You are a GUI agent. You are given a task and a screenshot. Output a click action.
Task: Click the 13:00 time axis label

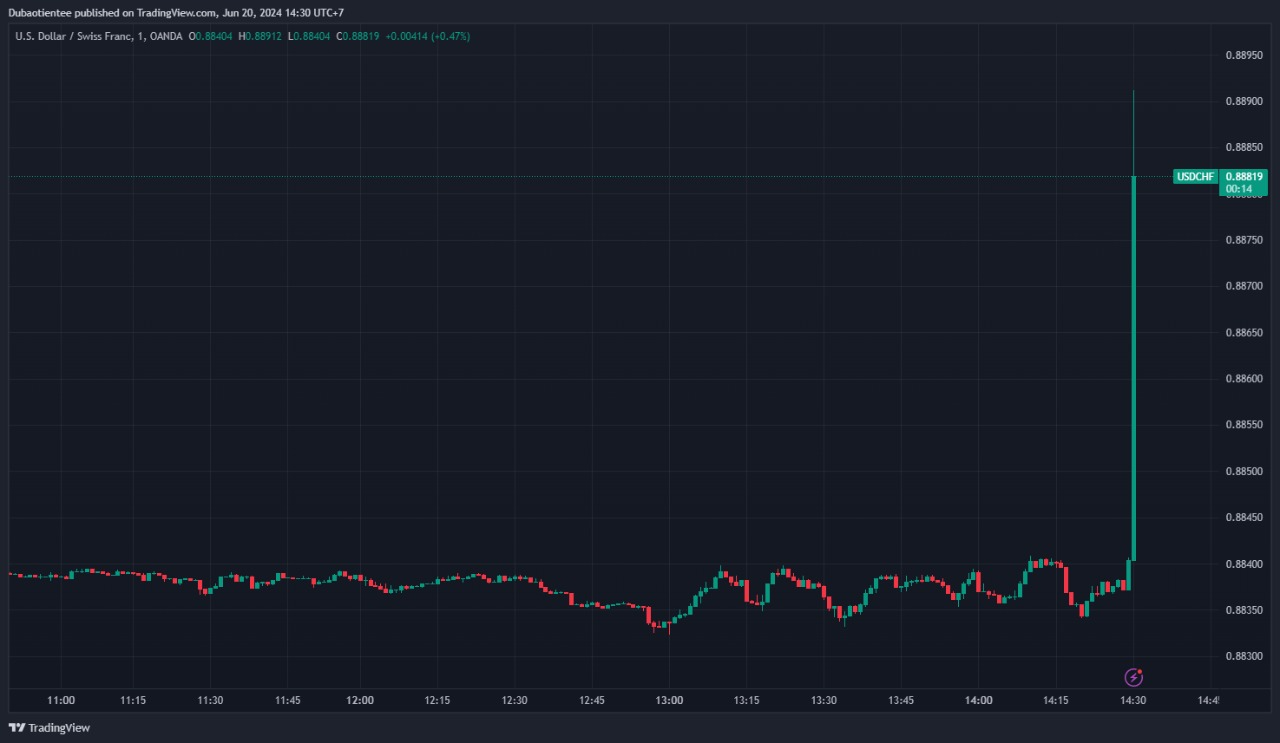669,701
